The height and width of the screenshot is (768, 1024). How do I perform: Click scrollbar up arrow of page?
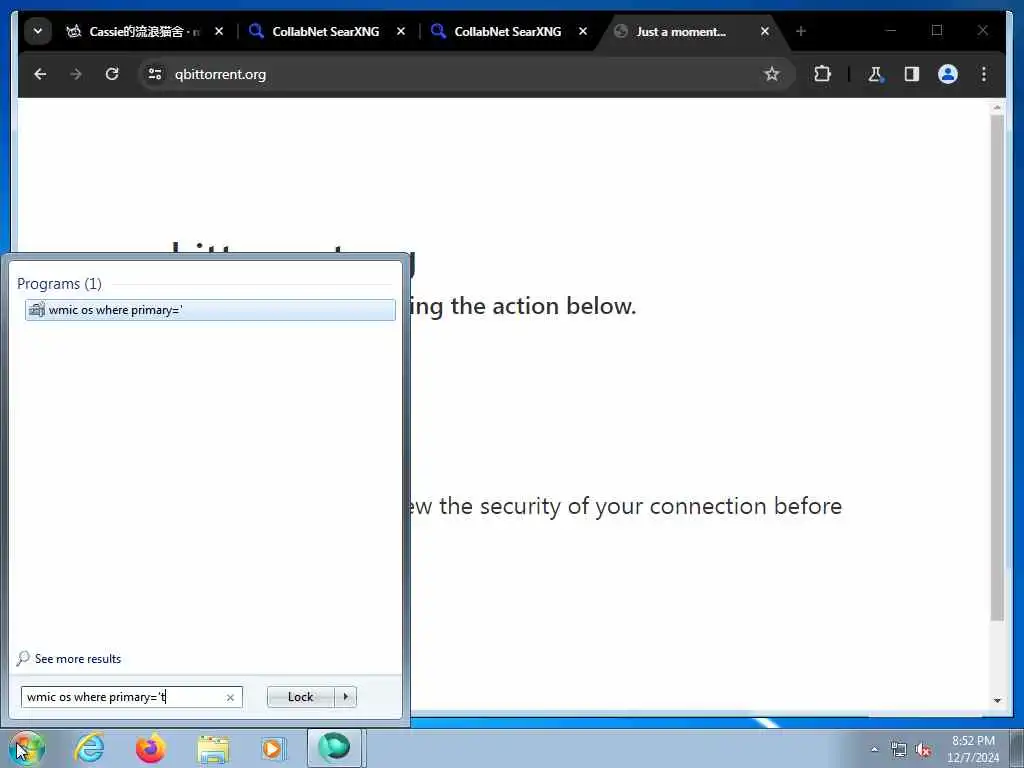coord(997,106)
